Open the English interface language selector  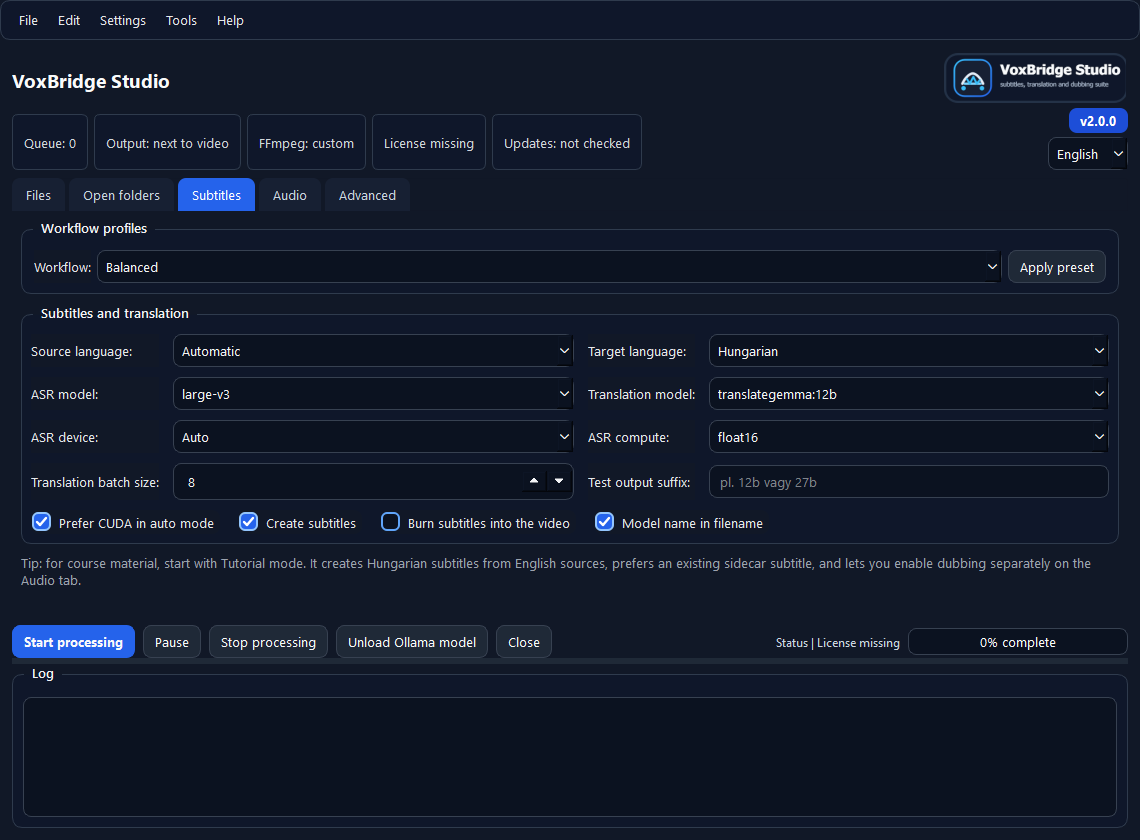tap(1087, 154)
